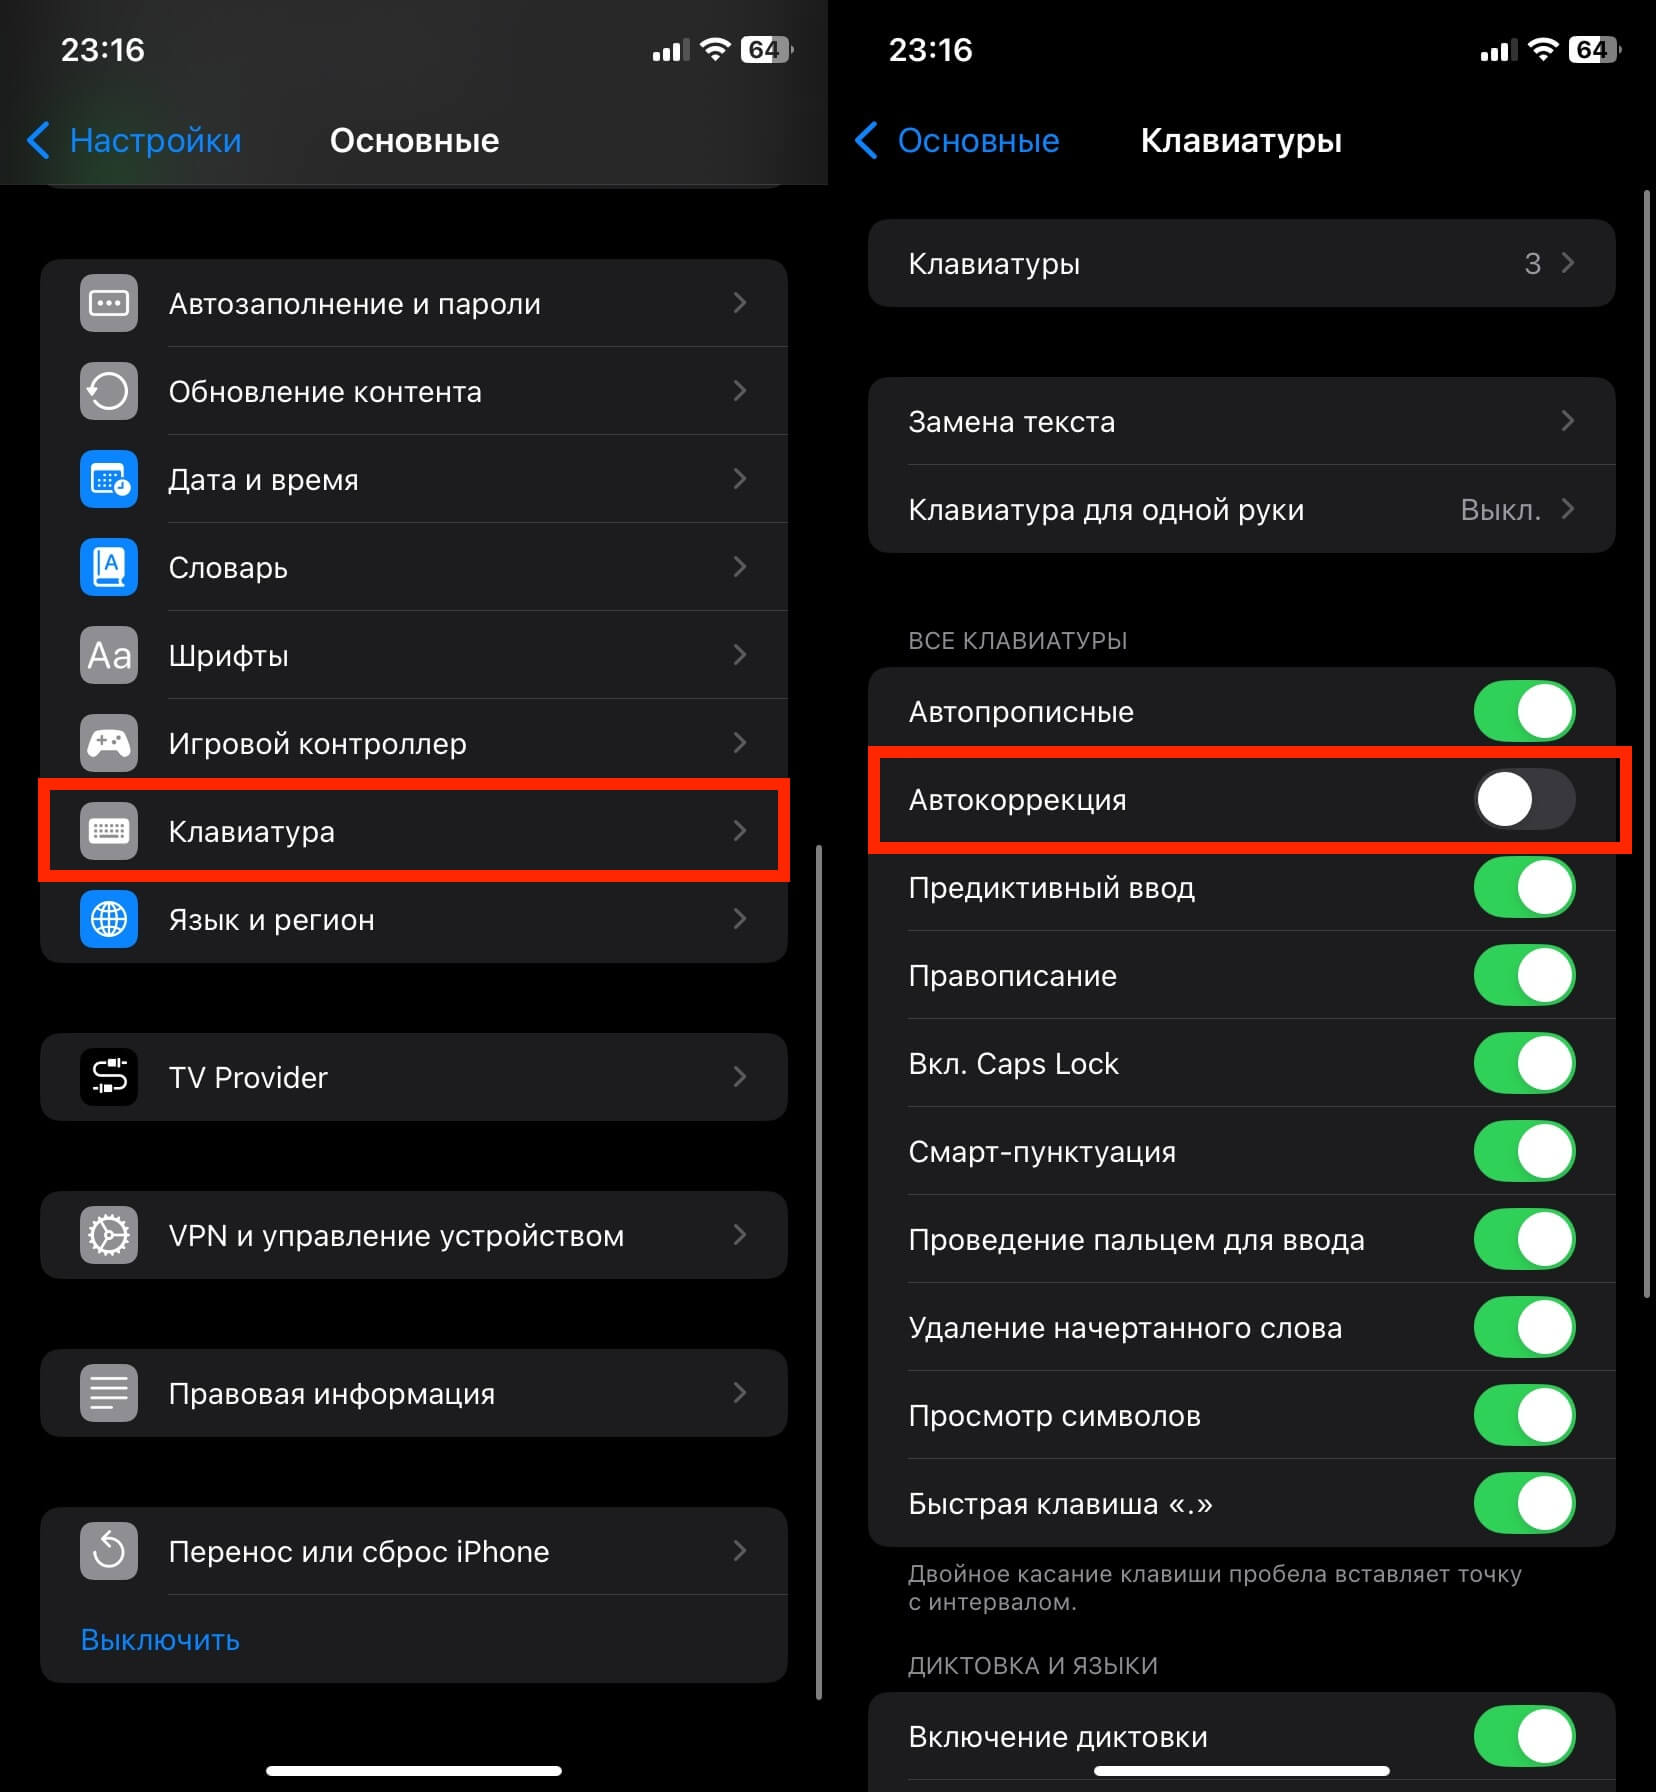Tap the Автозаполнение и пароли key icon
The width and height of the screenshot is (1656, 1792).
coord(109,303)
